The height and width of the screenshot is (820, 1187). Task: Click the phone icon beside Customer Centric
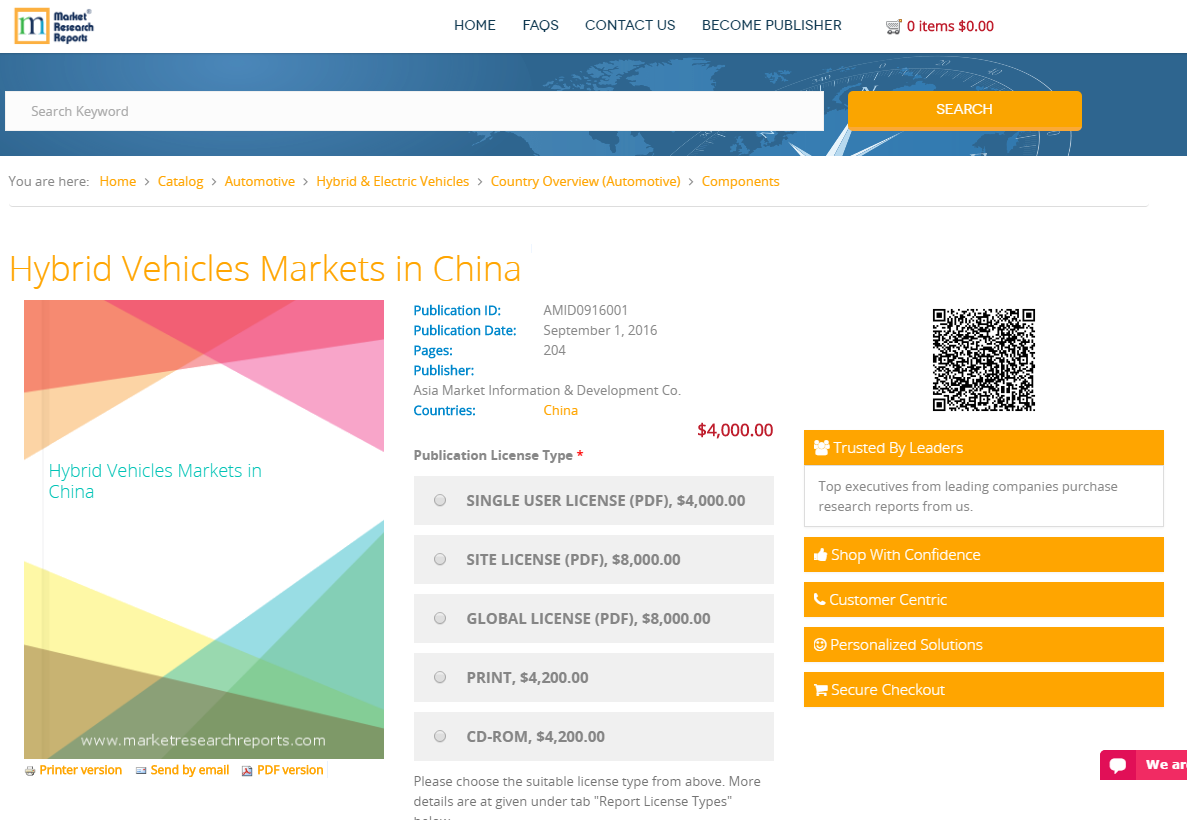[819, 599]
